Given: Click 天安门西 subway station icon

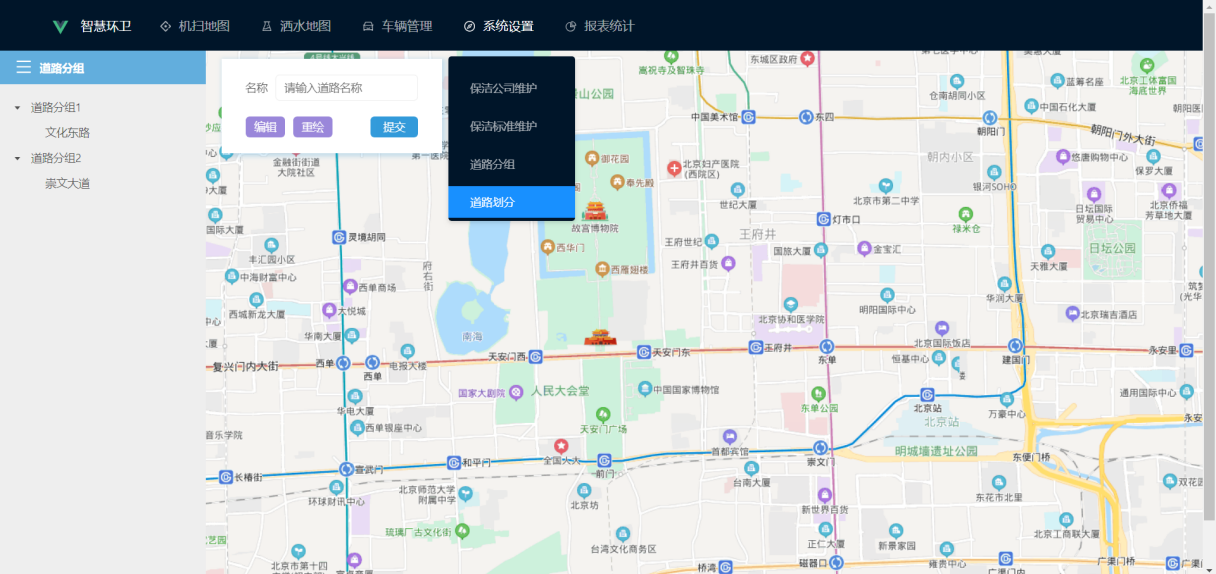Looking at the screenshot, I should click(535, 356).
